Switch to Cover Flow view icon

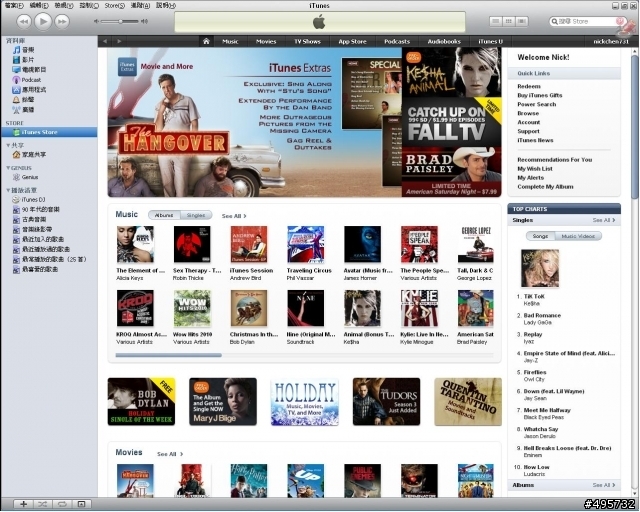click(x=522, y=21)
